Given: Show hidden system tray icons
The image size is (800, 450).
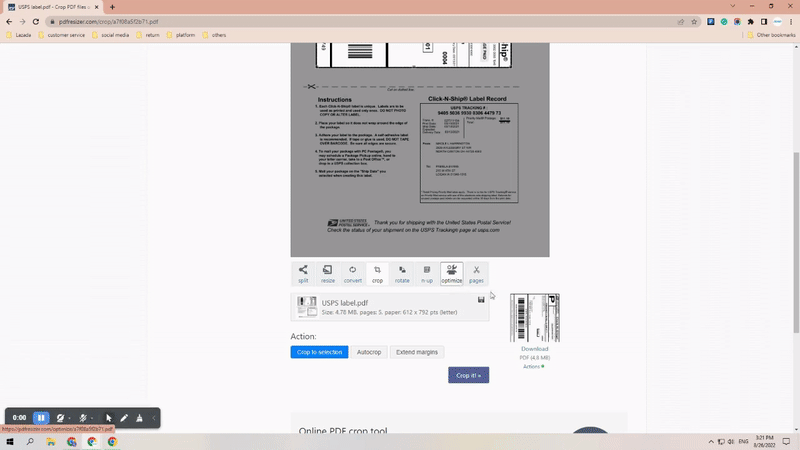Looking at the screenshot, I should pos(711,442).
